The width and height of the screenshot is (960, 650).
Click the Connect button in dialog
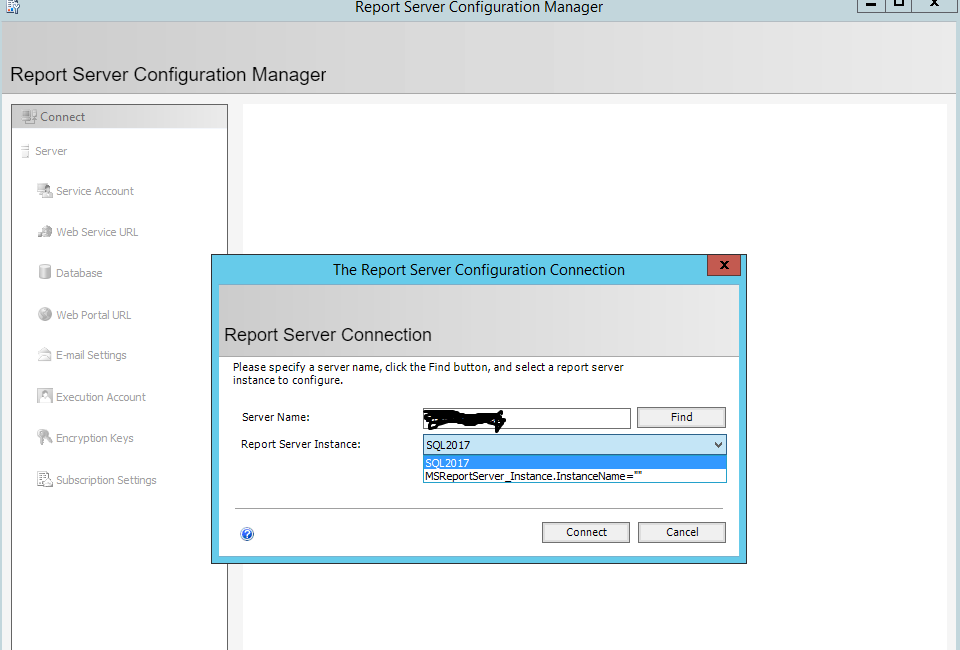pos(586,532)
